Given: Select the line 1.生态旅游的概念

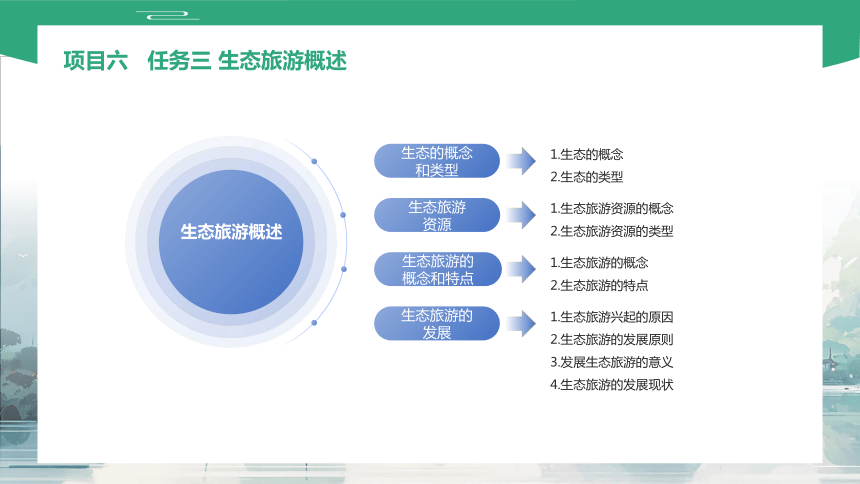Looking at the screenshot, I should 599,262.
